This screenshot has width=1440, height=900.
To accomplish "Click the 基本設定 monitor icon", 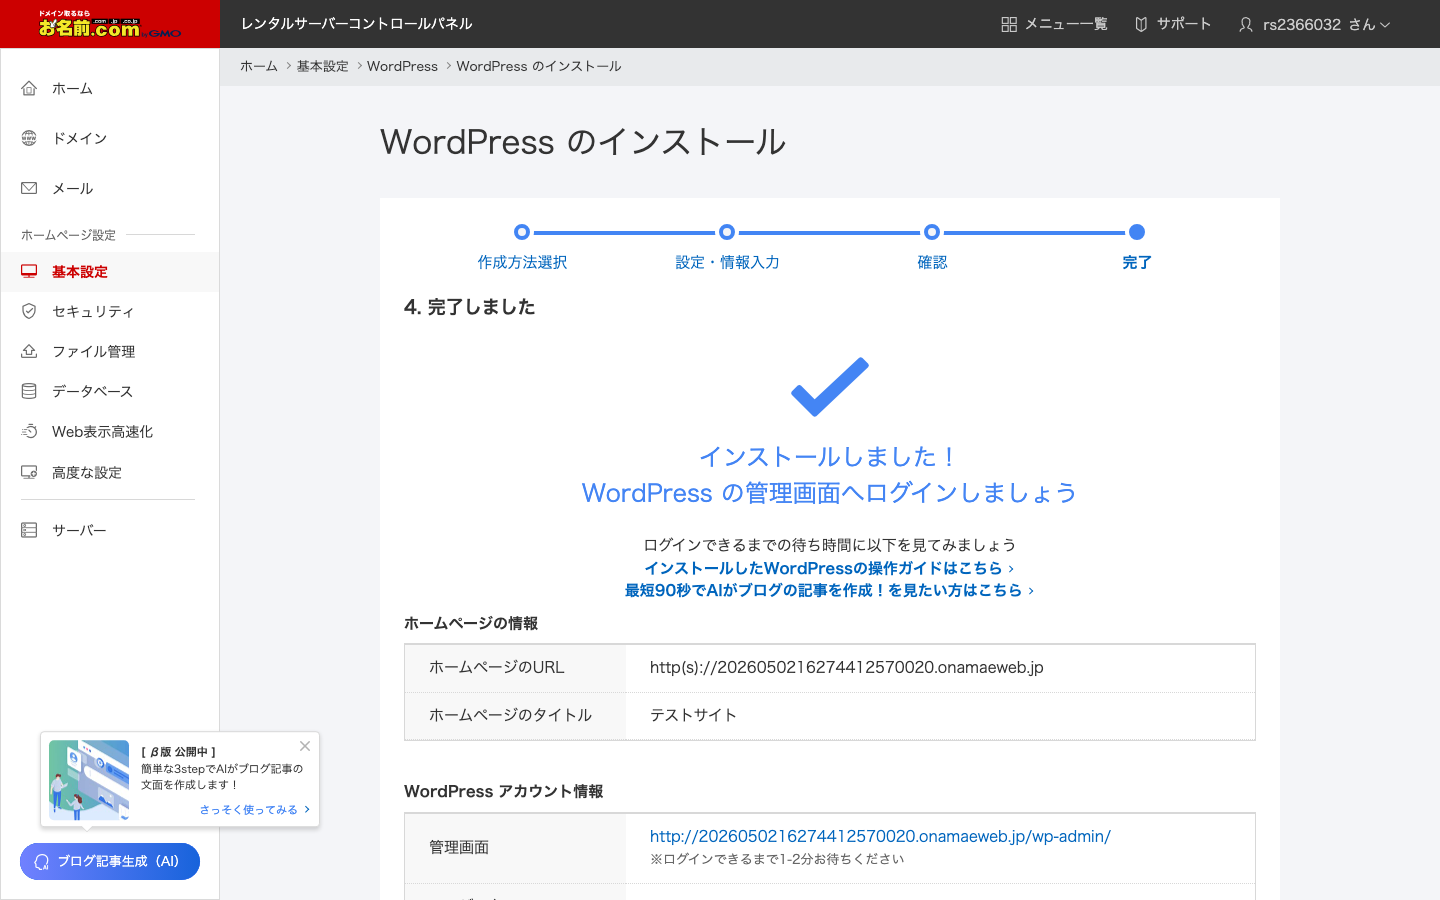I will (29, 271).
